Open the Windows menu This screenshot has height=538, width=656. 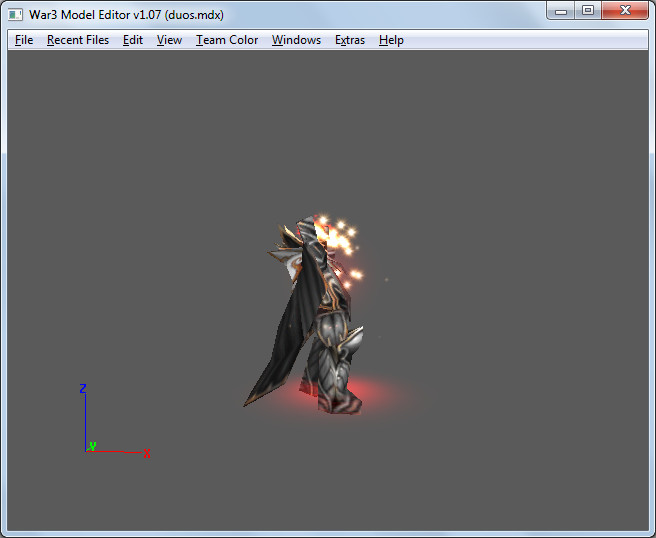[x=296, y=40]
